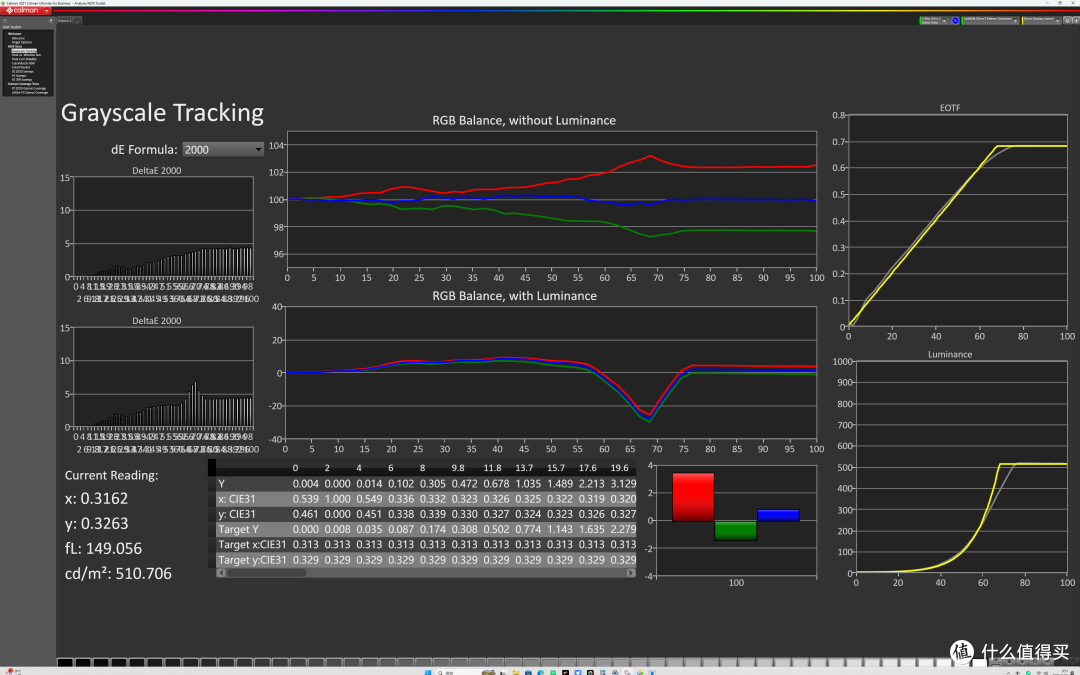Image resolution: width=1080 pixels, height=675 pixels.
Task: Open the P3 Sweeps page
Action: pyautogui.click(x=19, y=76)
